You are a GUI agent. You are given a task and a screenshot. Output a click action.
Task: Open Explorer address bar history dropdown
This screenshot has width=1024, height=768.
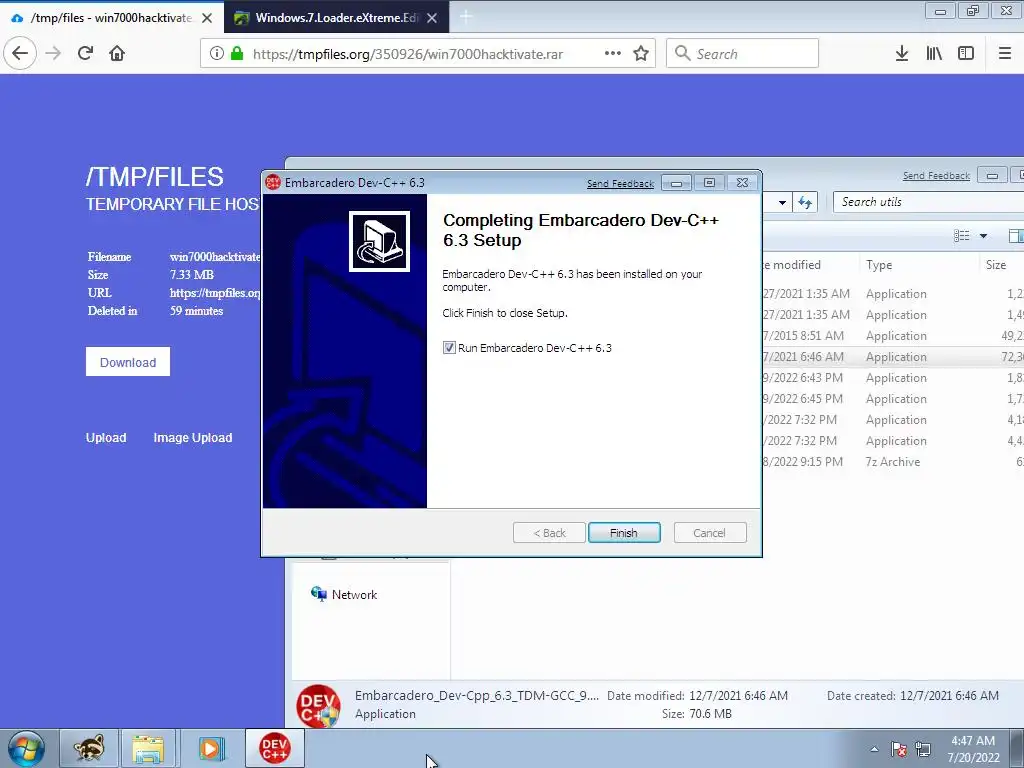782,202
